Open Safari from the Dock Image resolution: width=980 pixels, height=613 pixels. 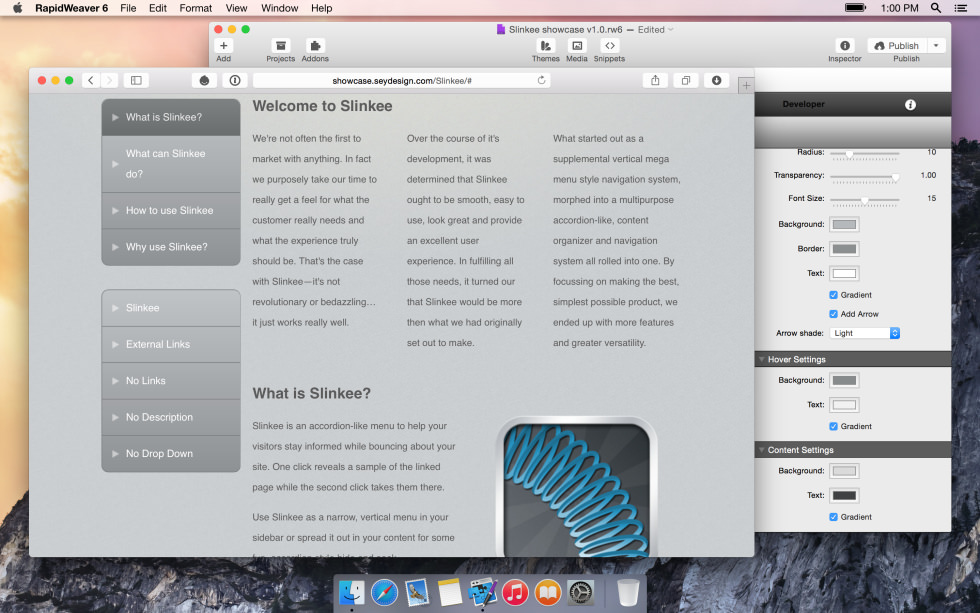[384, 592]
